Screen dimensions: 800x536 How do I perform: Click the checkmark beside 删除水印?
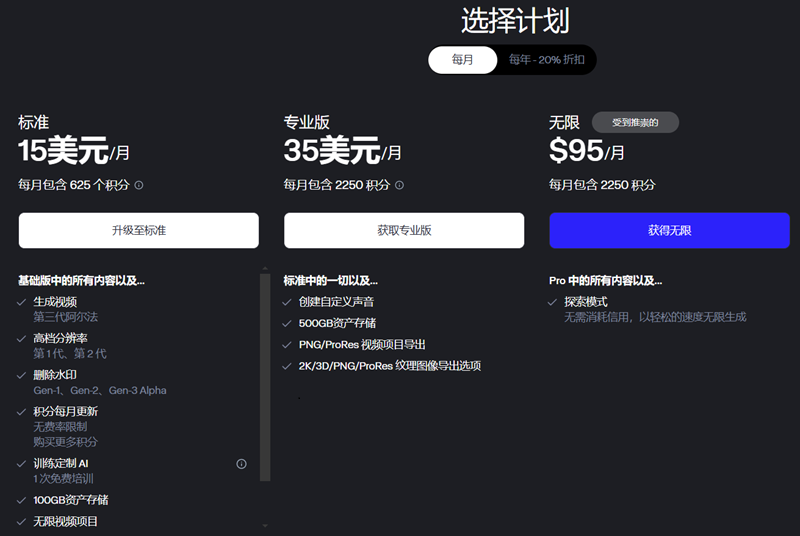(22, 375)
